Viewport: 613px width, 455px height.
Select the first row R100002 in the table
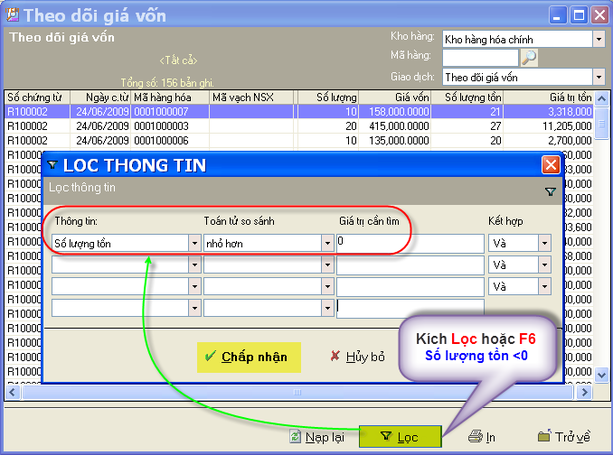click(x=36, y=111)
